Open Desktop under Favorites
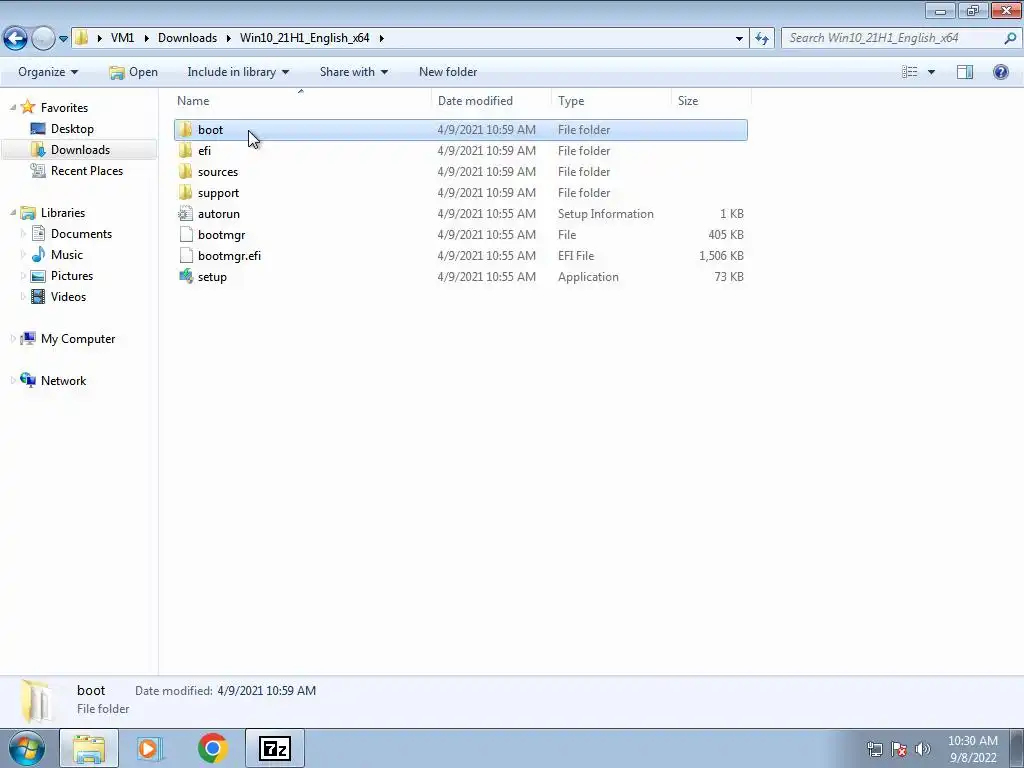Screen dimensions: 1024x768 (72, 129)
